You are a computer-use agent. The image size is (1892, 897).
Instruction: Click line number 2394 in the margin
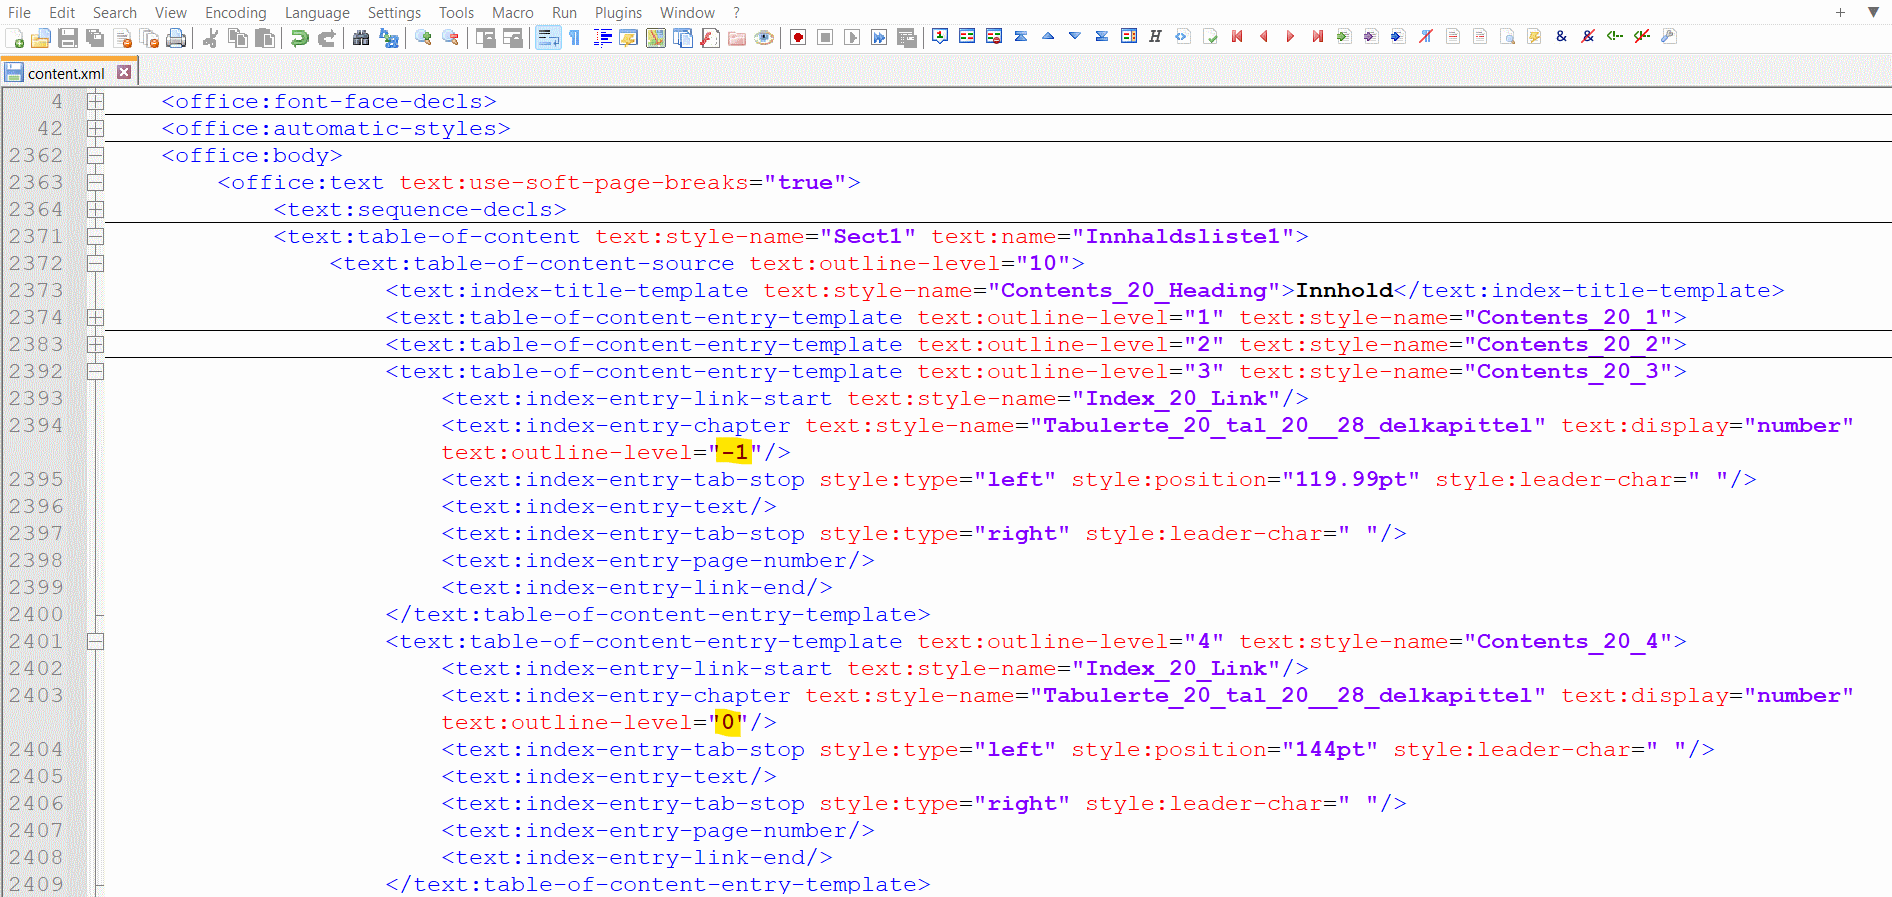click(x=36, y=425)
